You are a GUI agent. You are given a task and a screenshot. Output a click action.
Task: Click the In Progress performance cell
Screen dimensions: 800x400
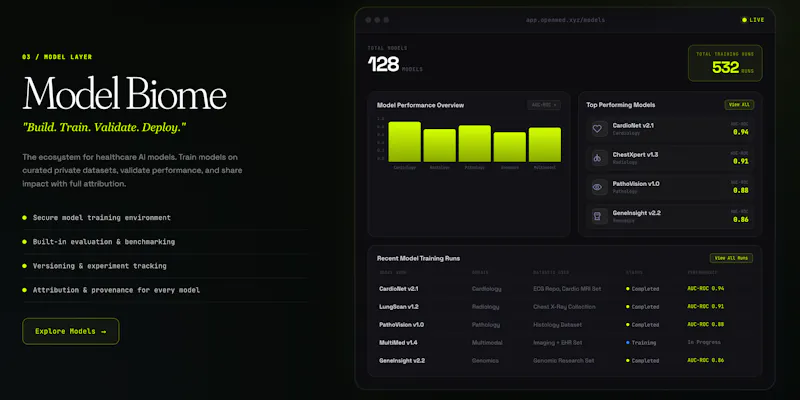(x=704, y=342)
